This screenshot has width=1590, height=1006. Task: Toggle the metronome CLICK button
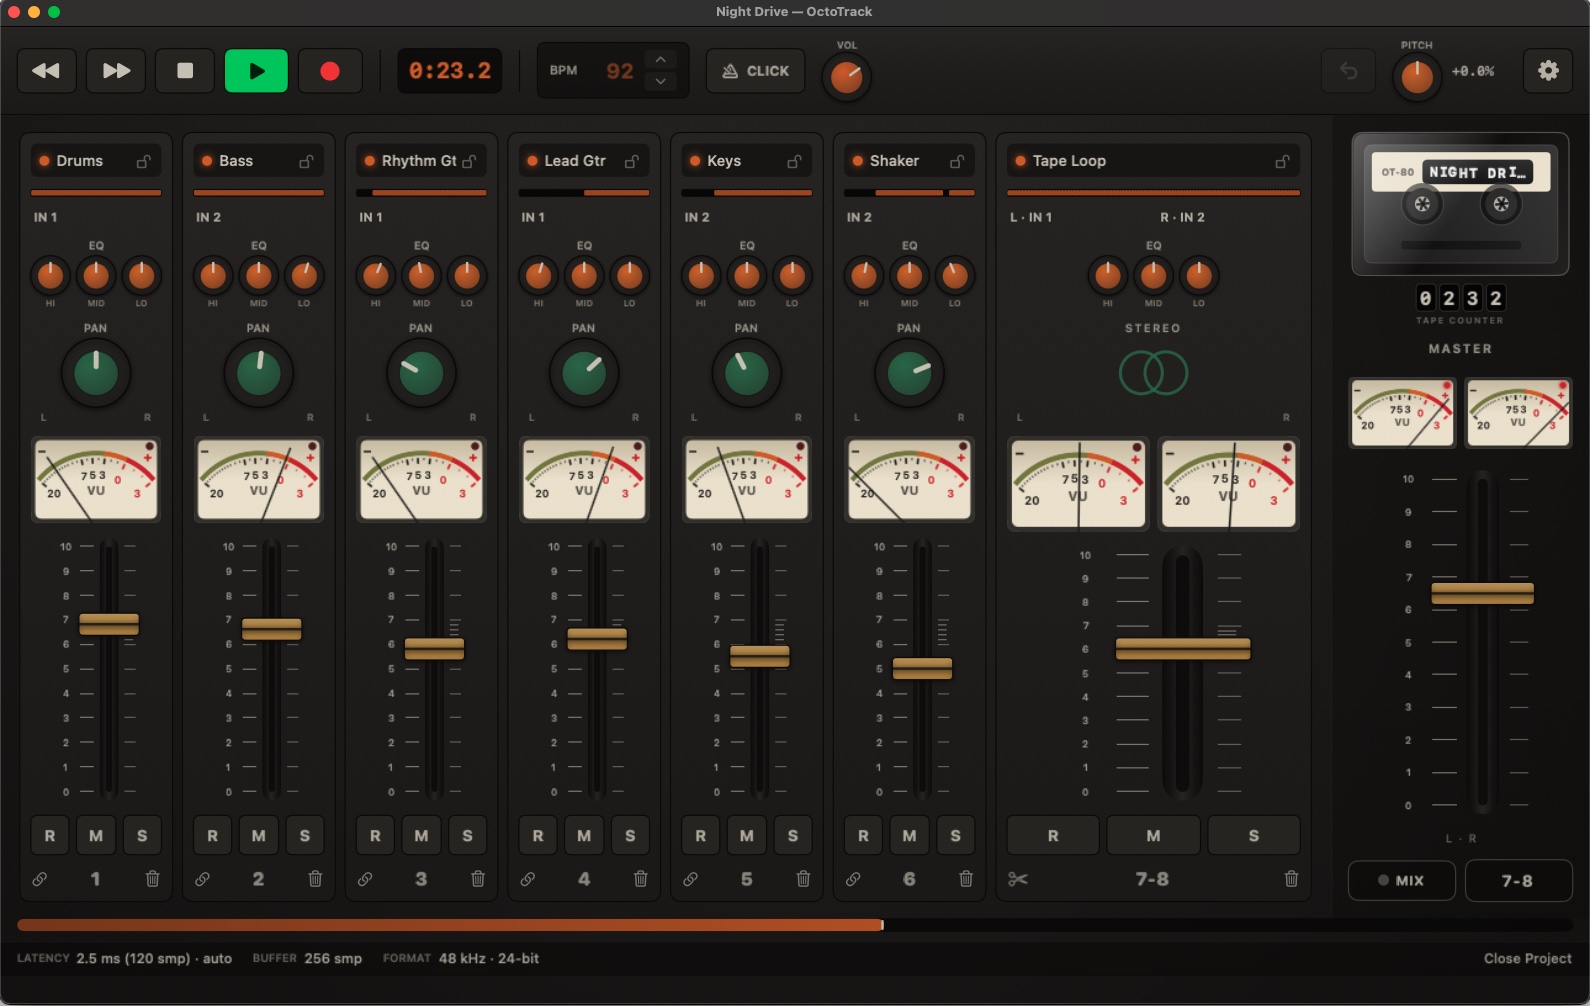pyautogui.click(x=755, y=71)
